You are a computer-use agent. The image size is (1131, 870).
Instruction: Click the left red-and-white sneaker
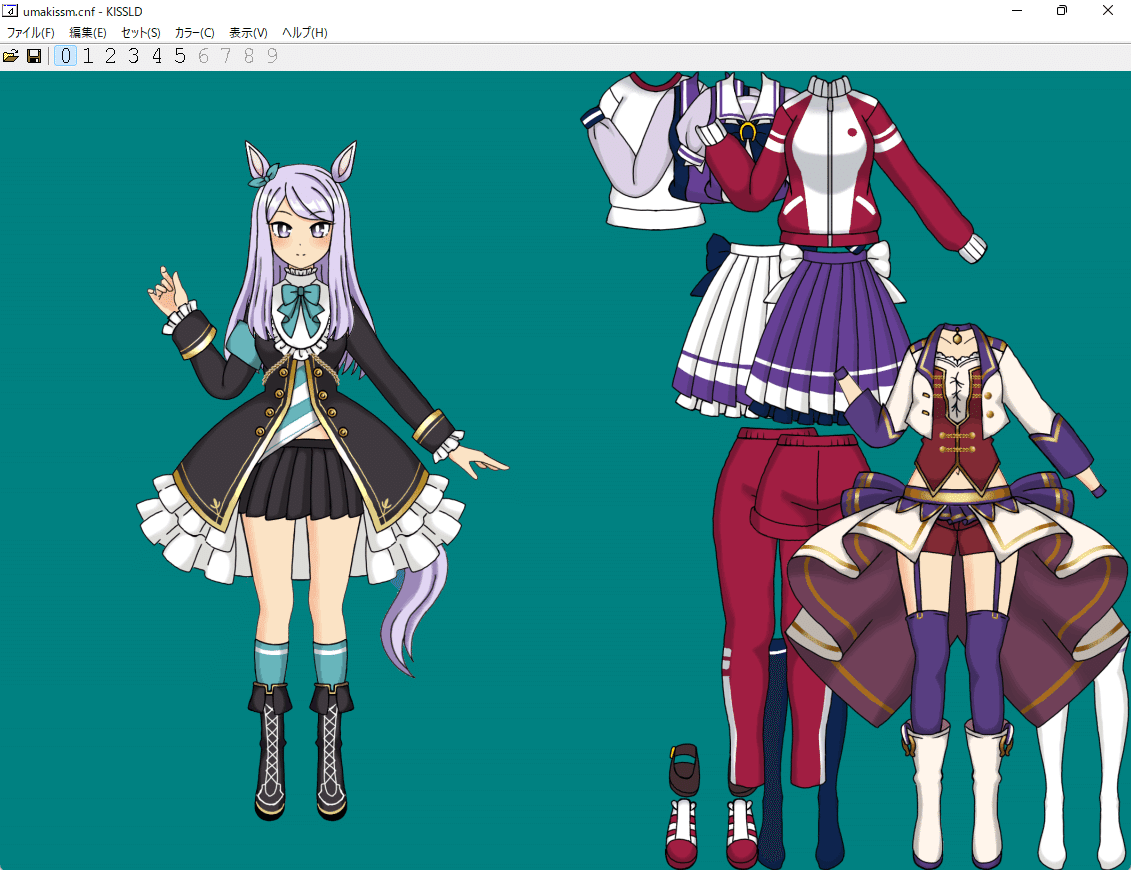(x=682, y=832)
